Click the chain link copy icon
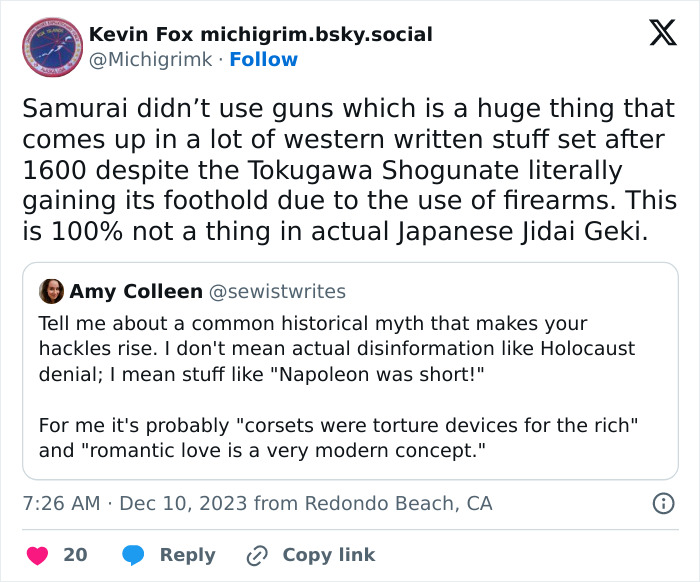The height and width of the screenshot is (582, 700). (257, 554)
